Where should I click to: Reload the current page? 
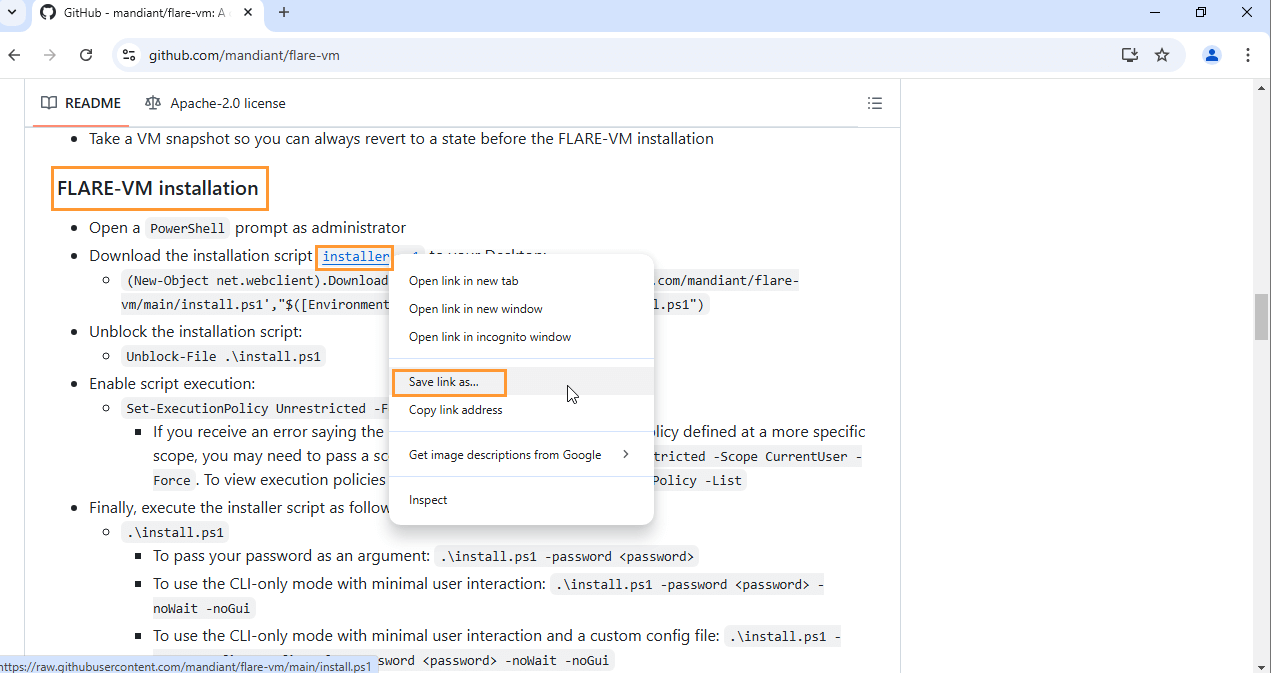pyautogui.click(x=86, y=55)
